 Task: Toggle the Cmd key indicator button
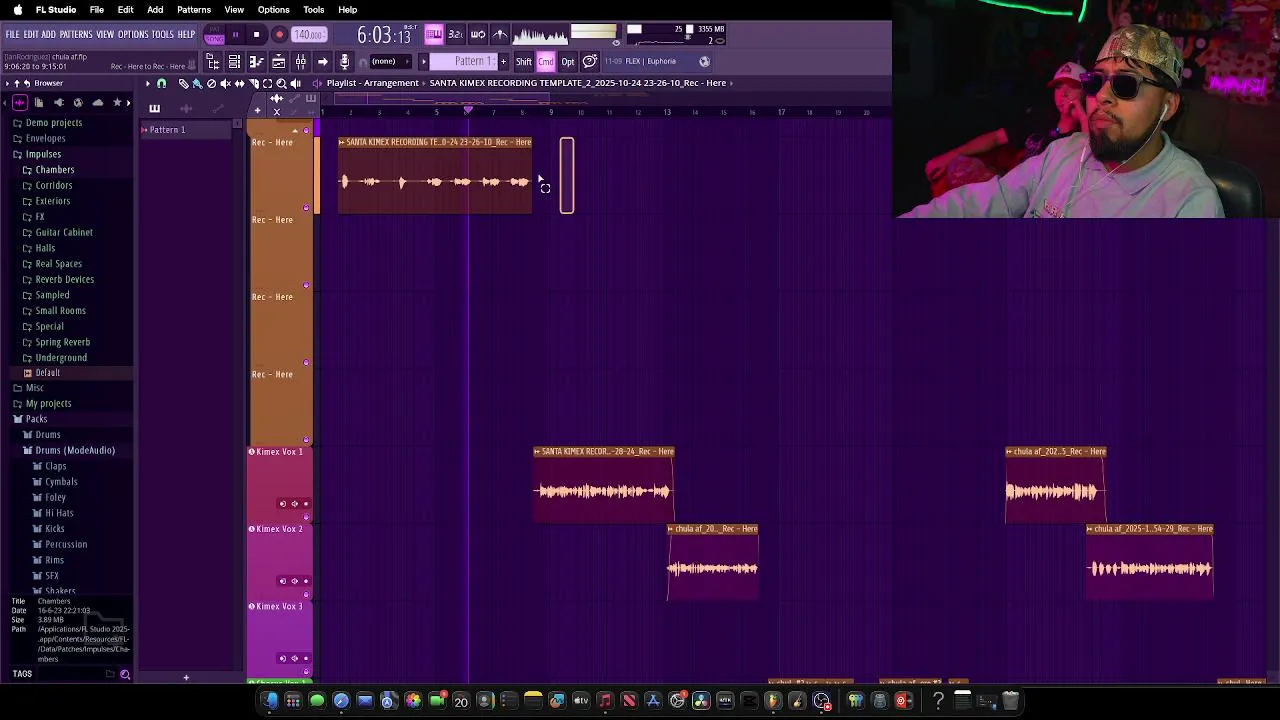pyautogui.click(x=546, y=62)
